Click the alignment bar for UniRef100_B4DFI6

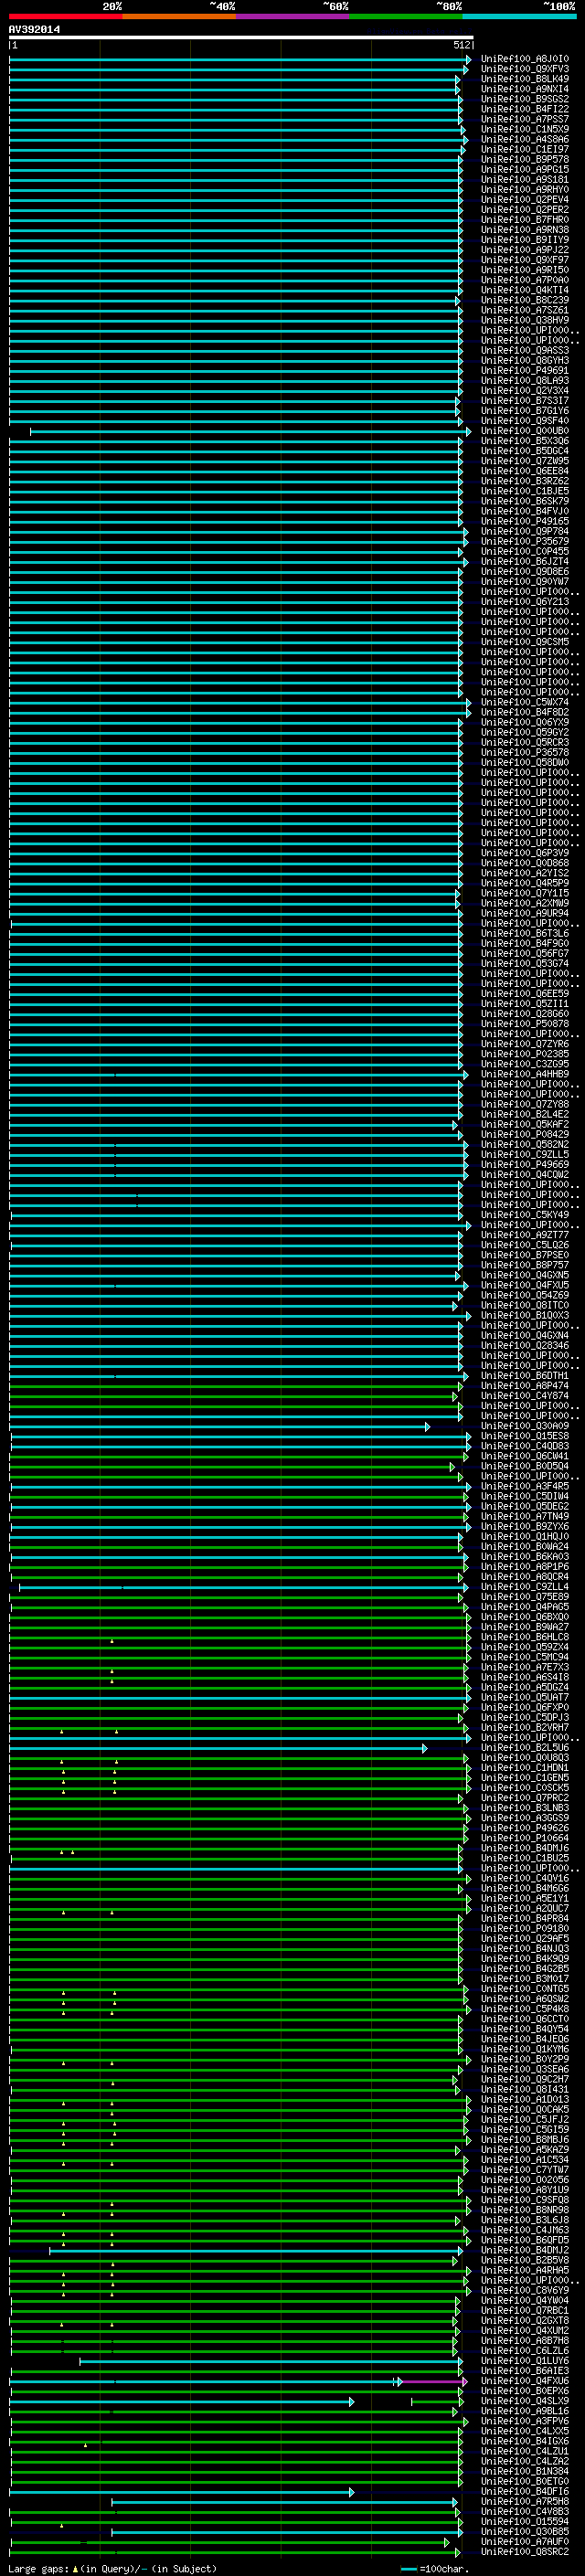click(x=180, y=2491)
